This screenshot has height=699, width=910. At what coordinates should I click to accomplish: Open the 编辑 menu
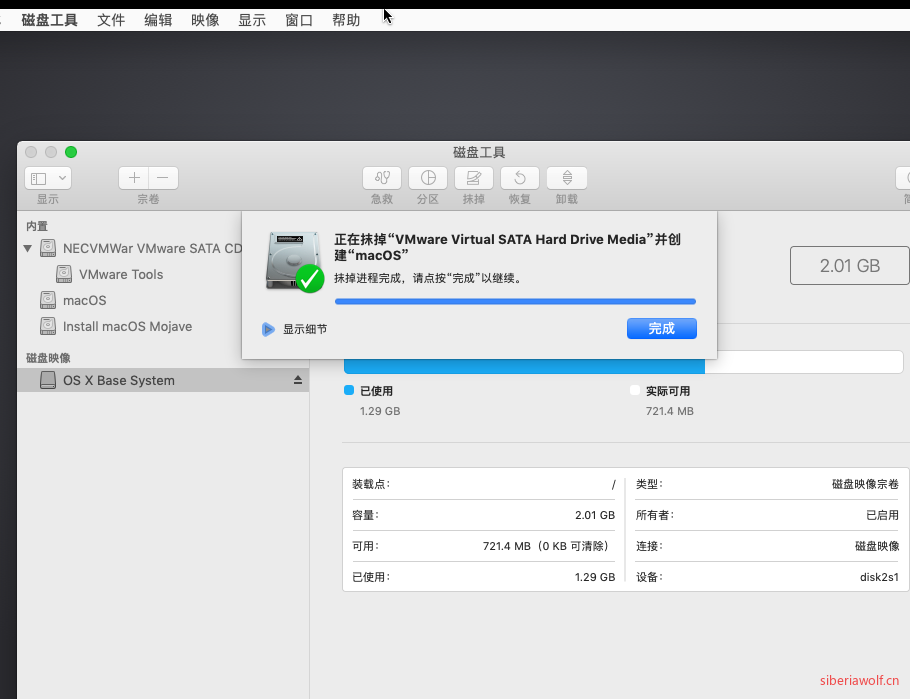point(158,20)
